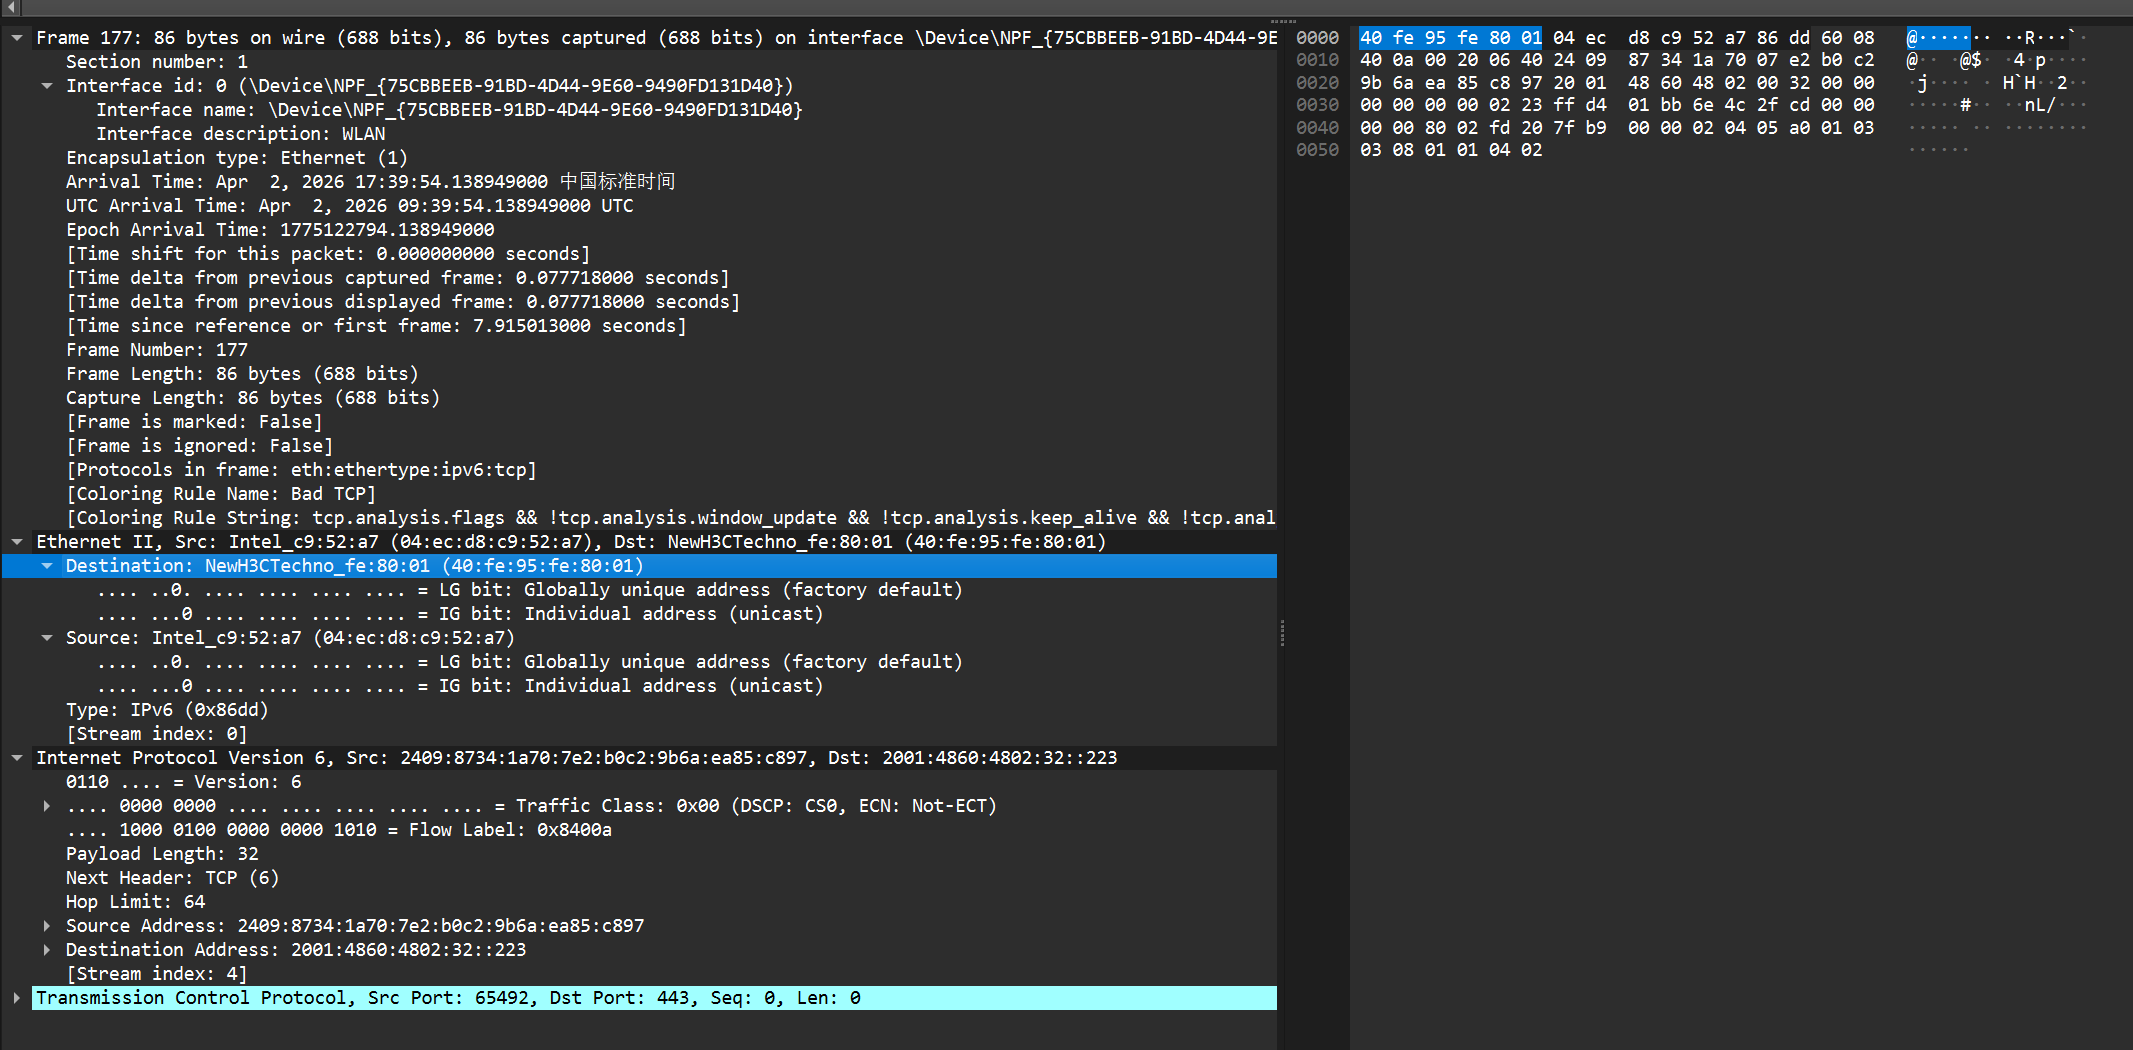Click the 0030 offset in hex pane
The width and height of the screenshot is (2133, 1050).
[x=1317, y=105]
